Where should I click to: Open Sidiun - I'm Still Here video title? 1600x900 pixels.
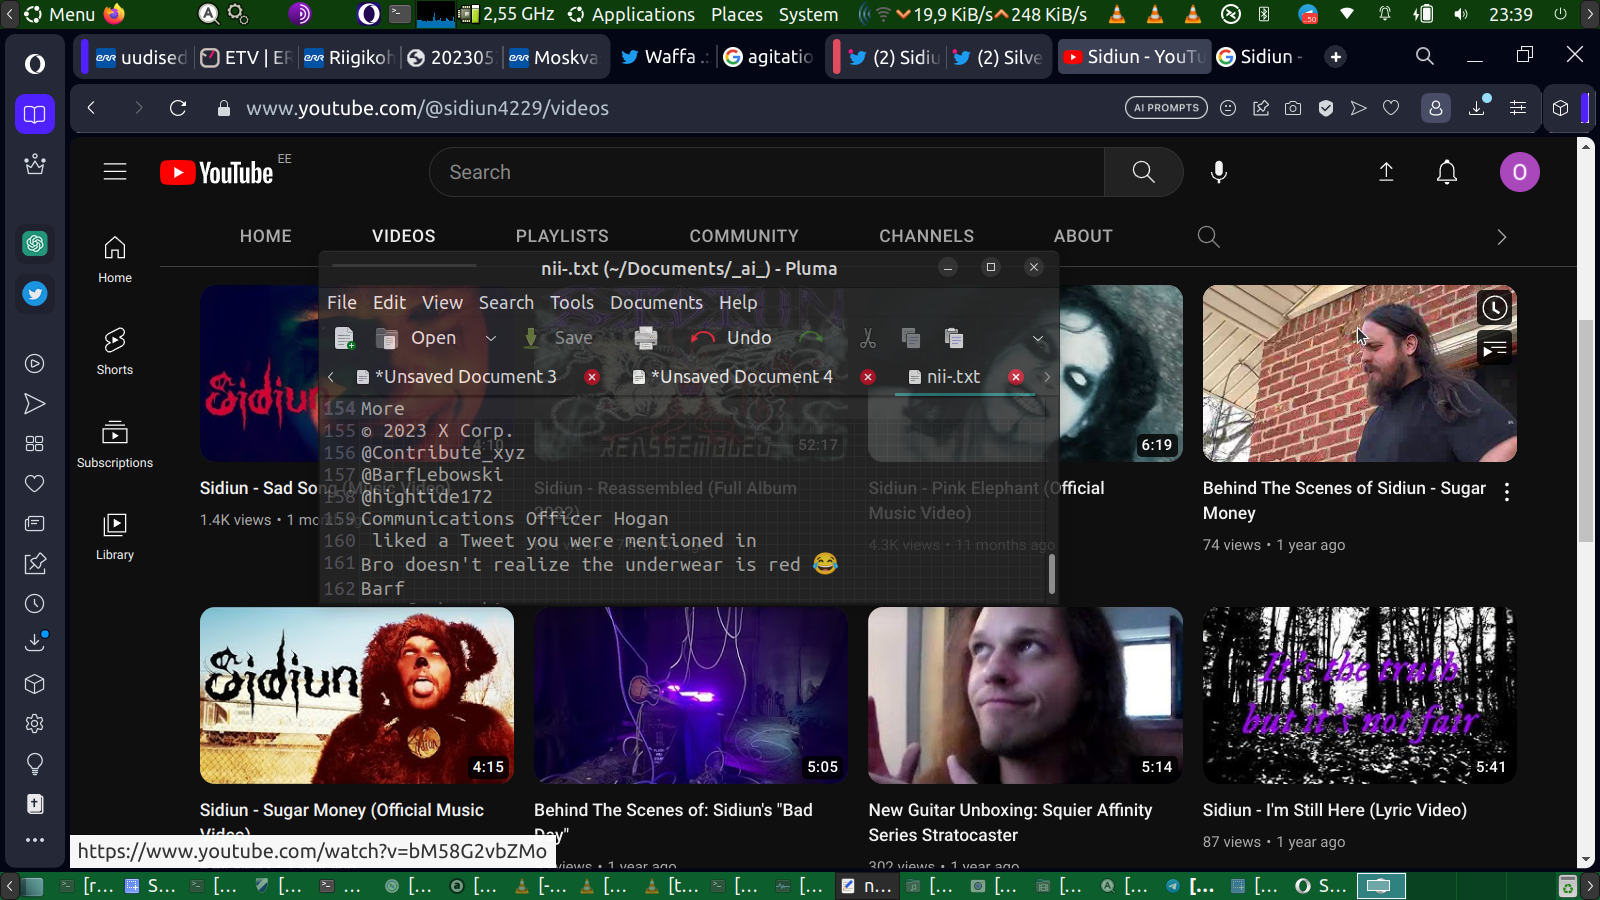(1335, 810)
